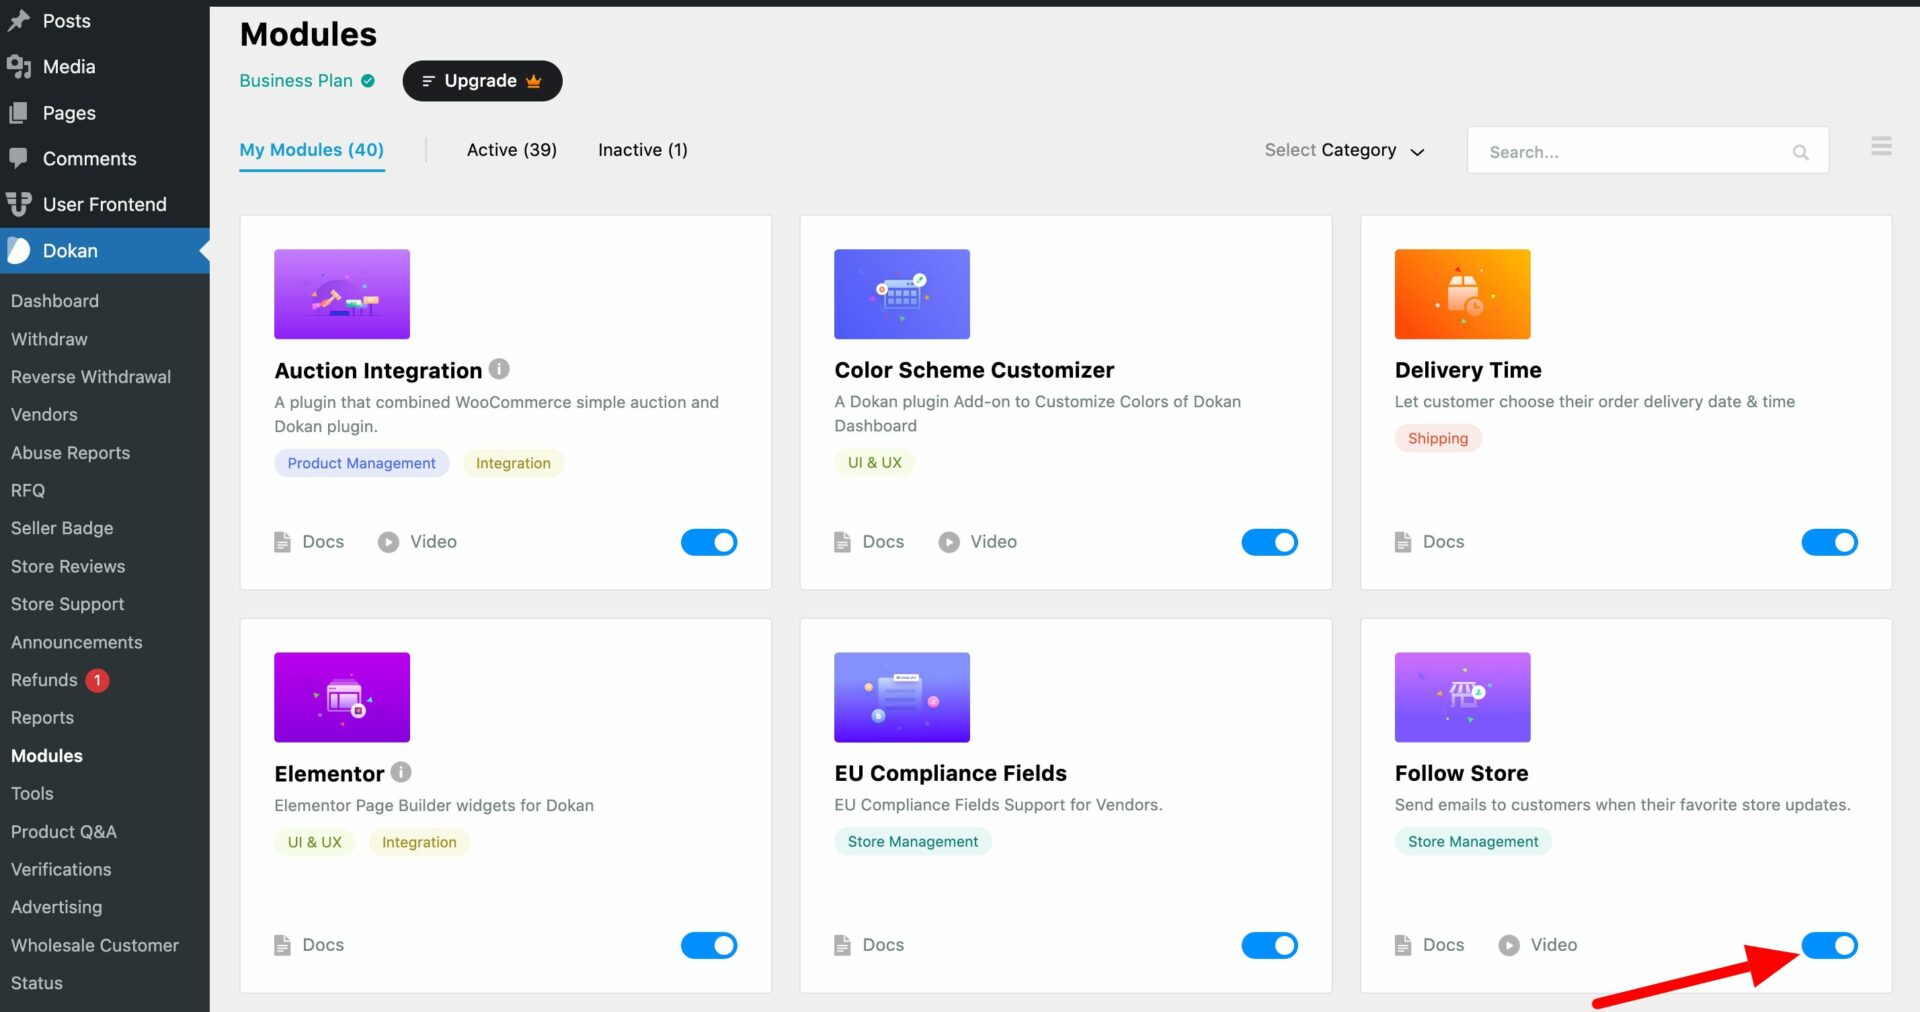1920x1012 pixels.
Task: Click the Dokan logo icon in sidebar
Action: click(19, 251)
